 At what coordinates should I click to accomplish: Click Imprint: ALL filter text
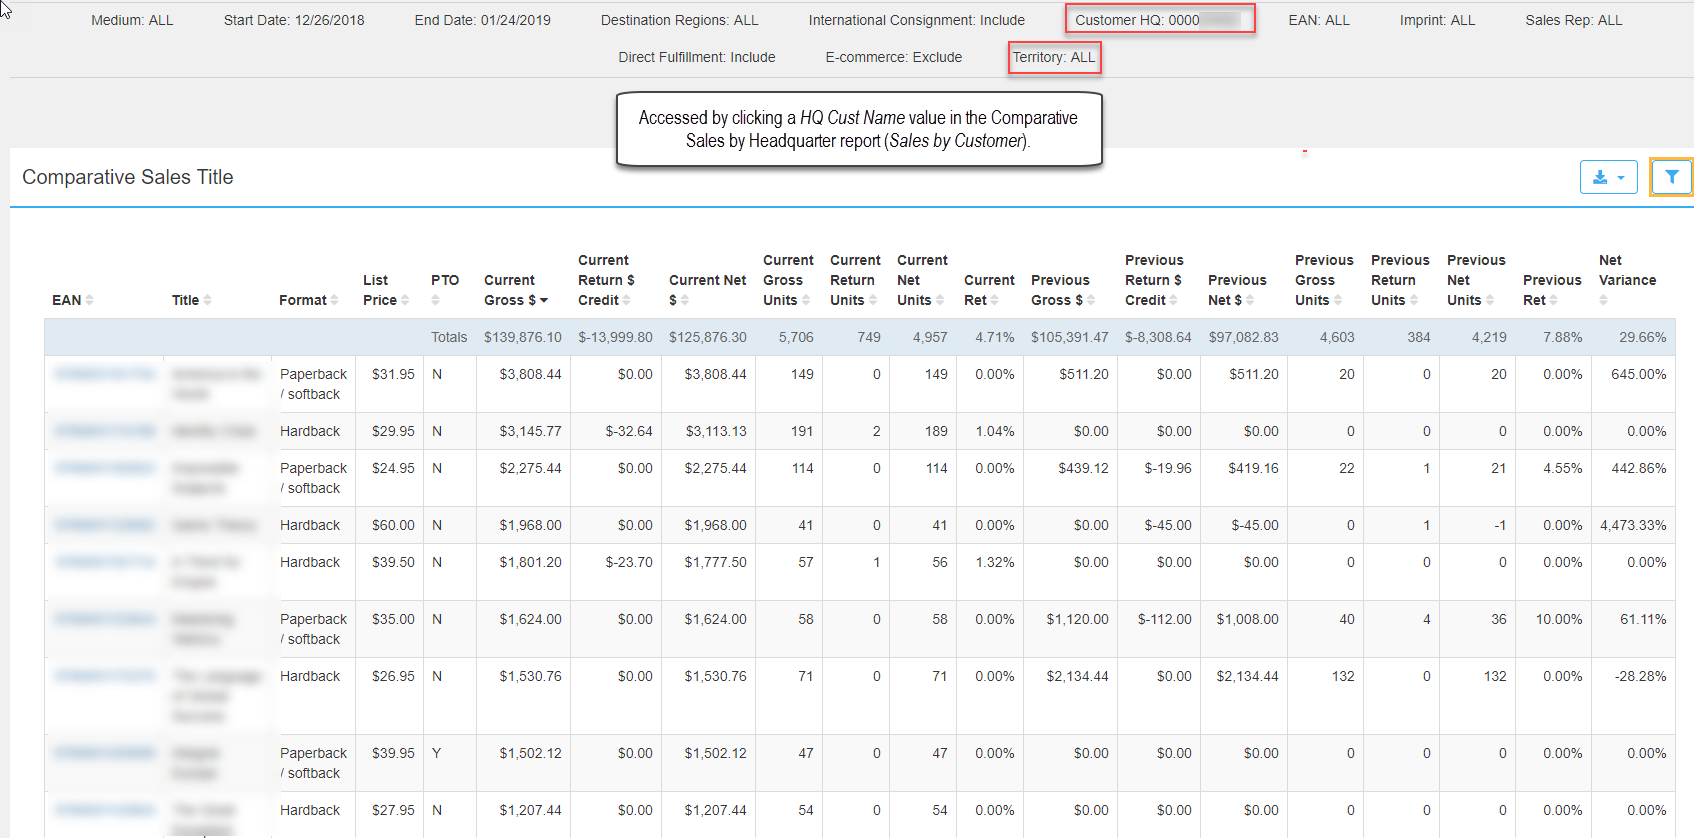pos(1437,20)
